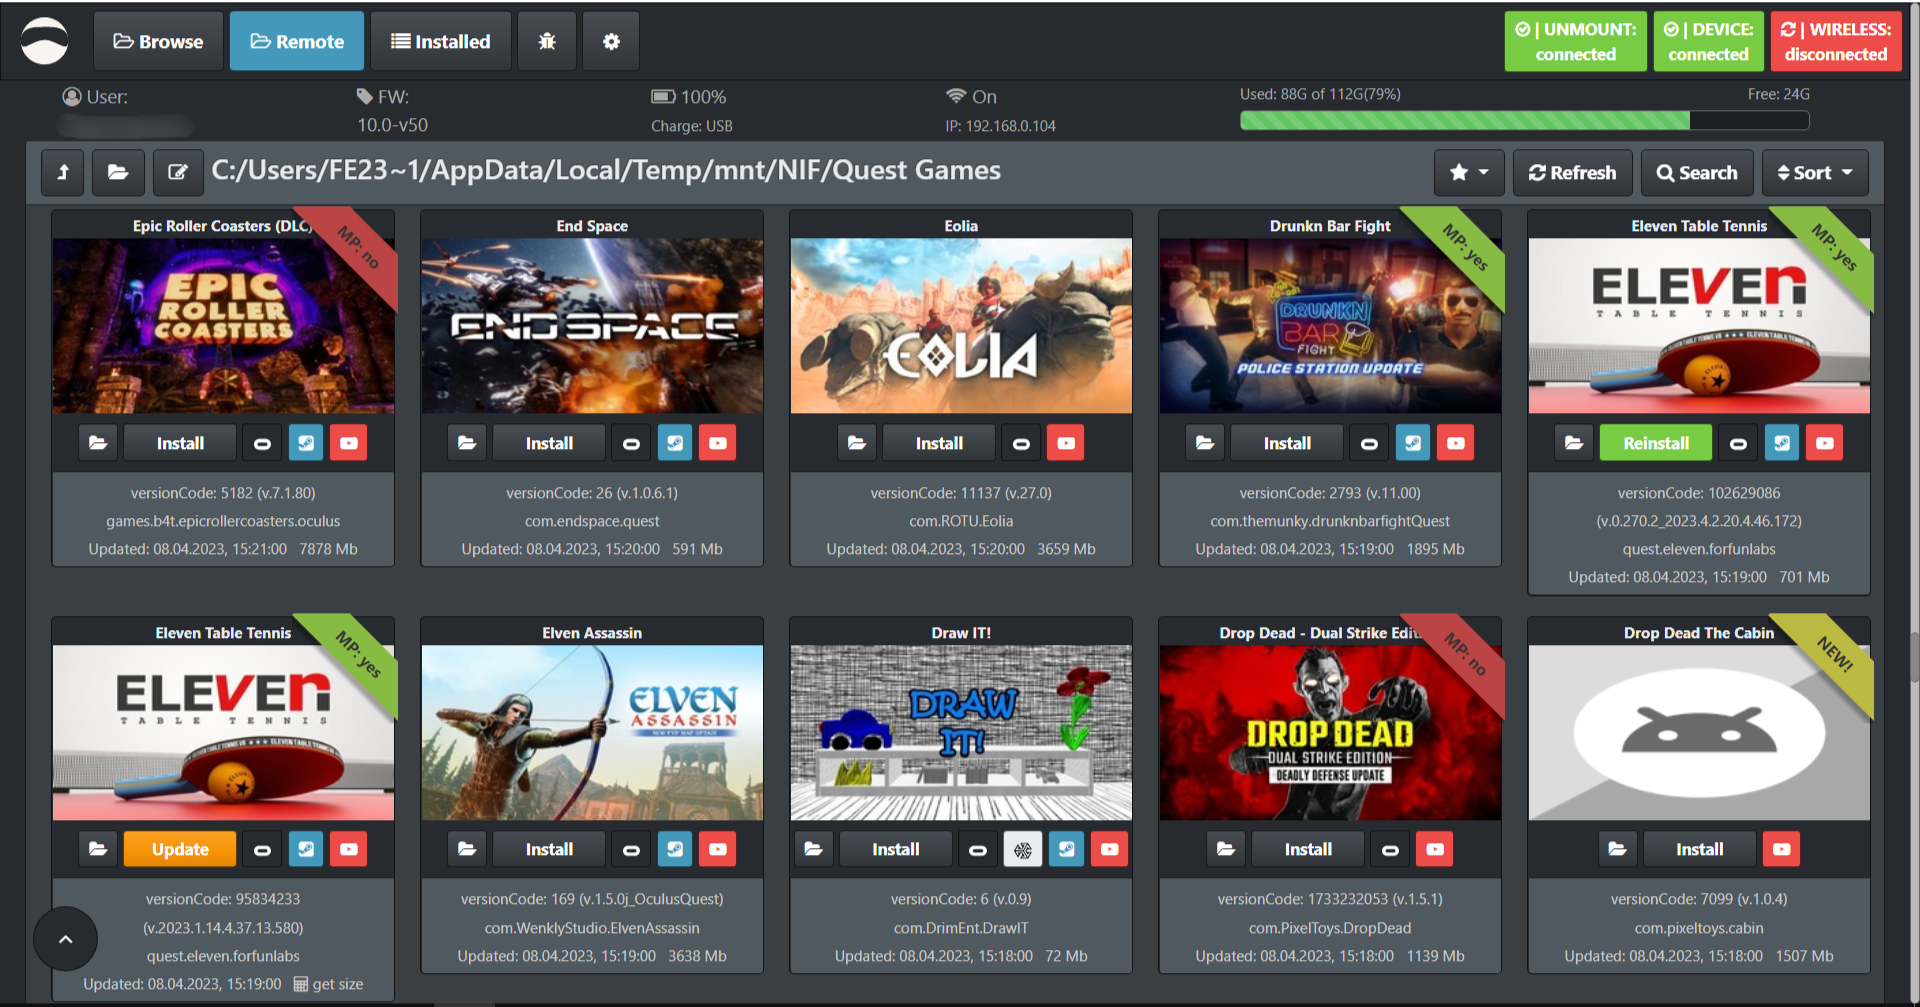This screenshot has width=1920, height=1007.
Task: Open the Steam link for End Space
Action: 675,443
